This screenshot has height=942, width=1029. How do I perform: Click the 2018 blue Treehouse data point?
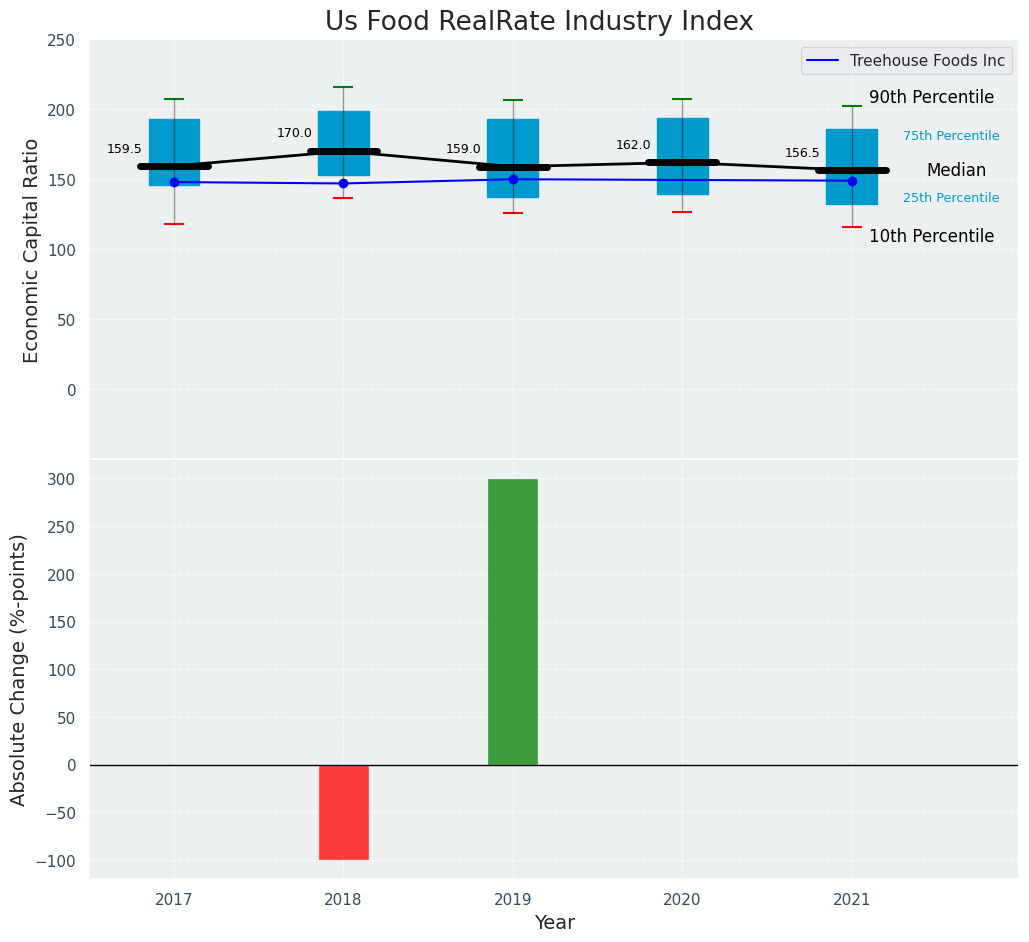point(343,183)
